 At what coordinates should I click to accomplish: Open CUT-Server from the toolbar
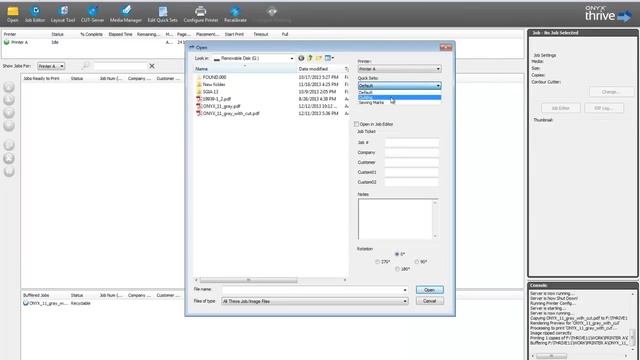point(92,14)
